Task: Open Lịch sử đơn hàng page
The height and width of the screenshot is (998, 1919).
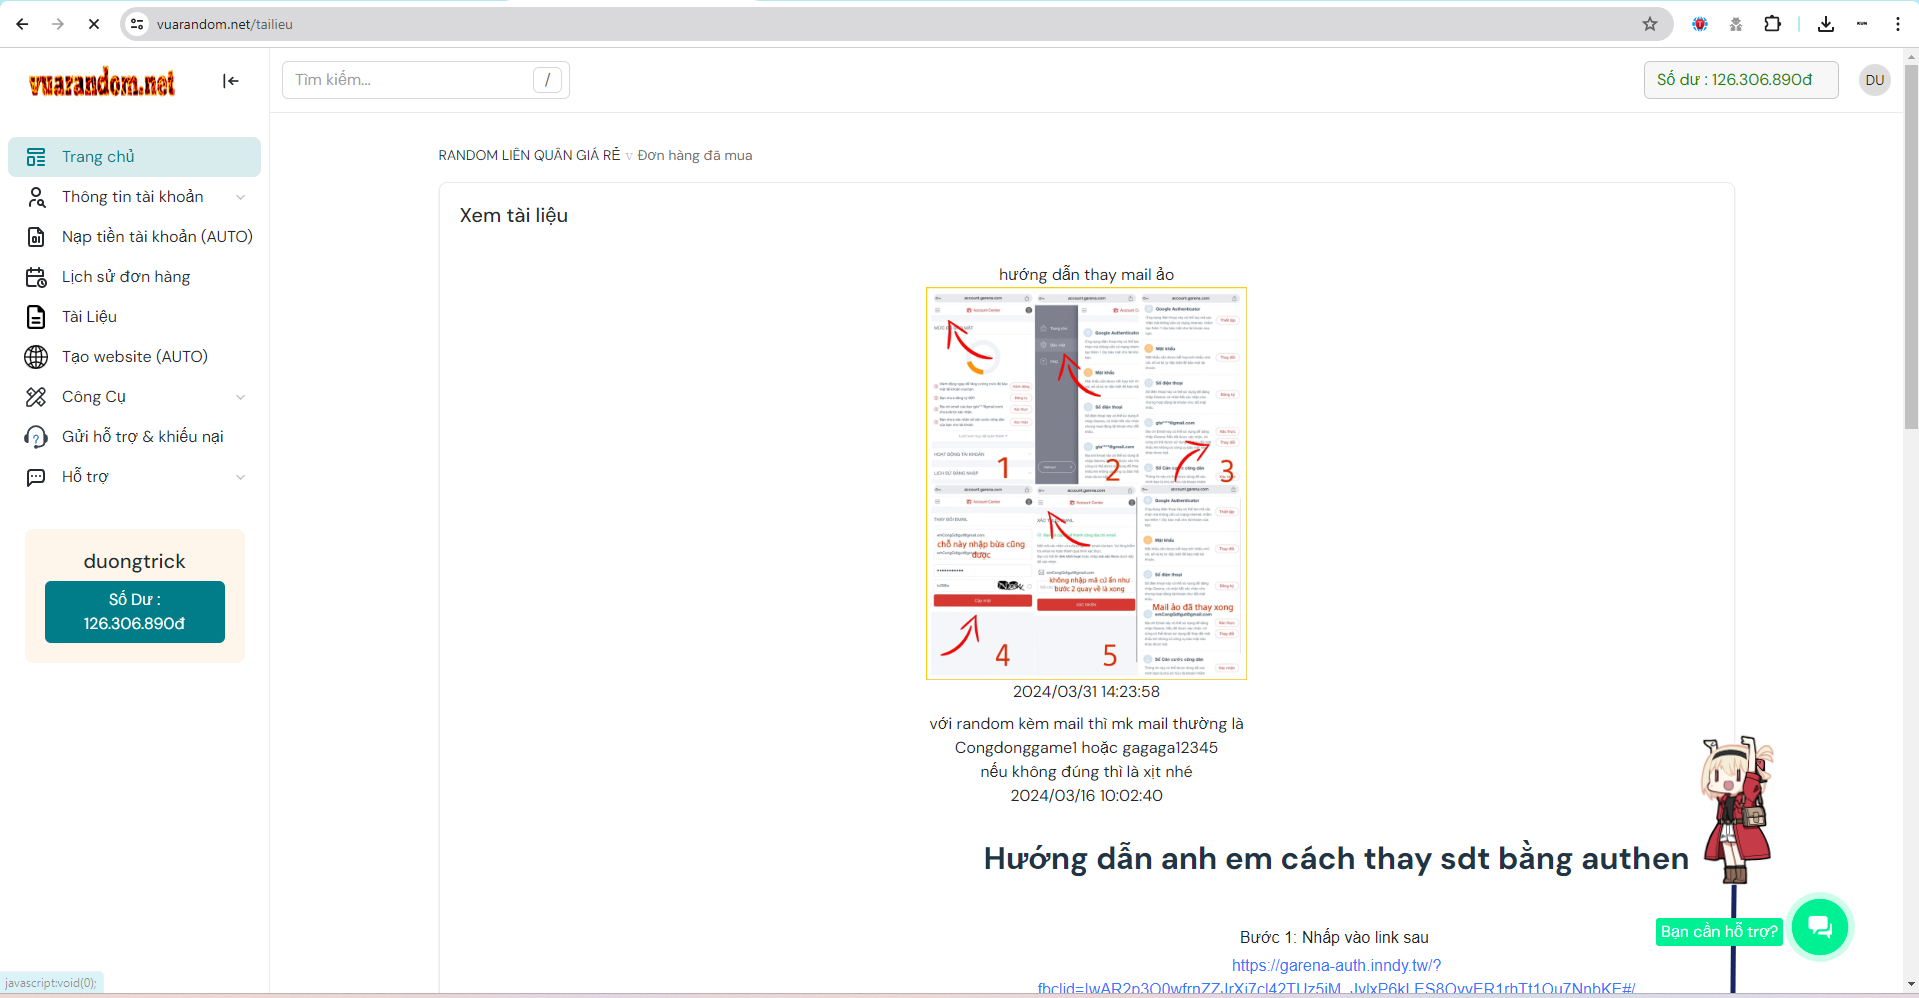Action: click(126, 277)
